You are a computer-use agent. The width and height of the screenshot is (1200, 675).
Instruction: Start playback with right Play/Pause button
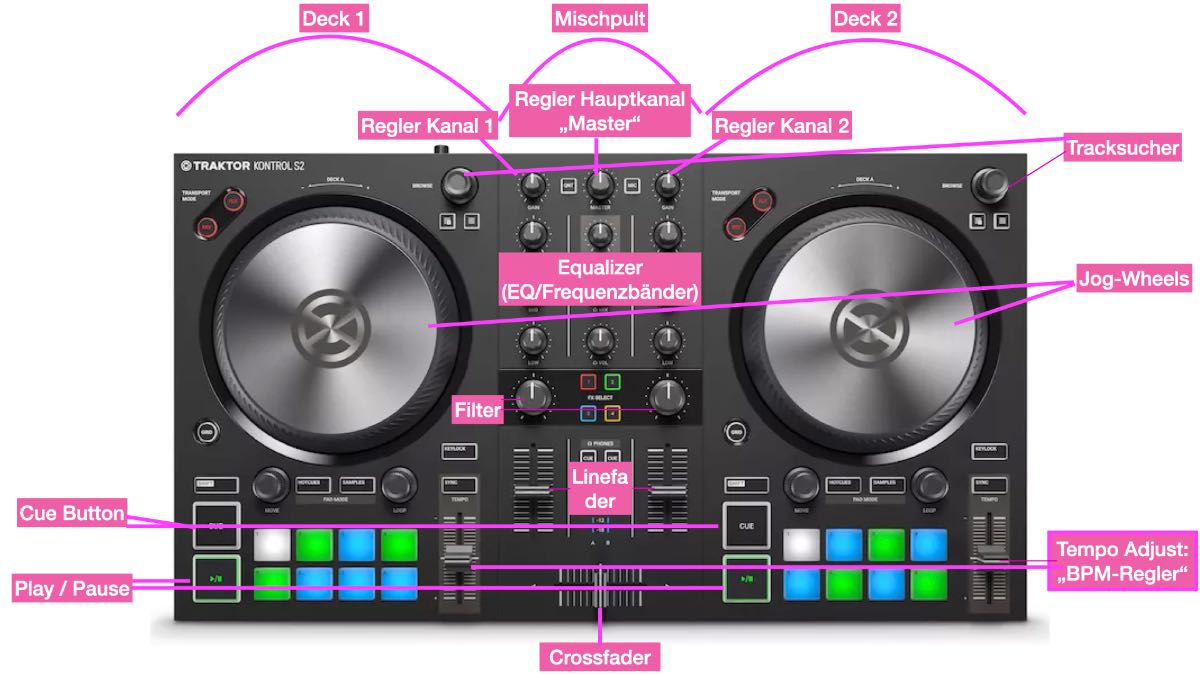(x=748, y=578)
